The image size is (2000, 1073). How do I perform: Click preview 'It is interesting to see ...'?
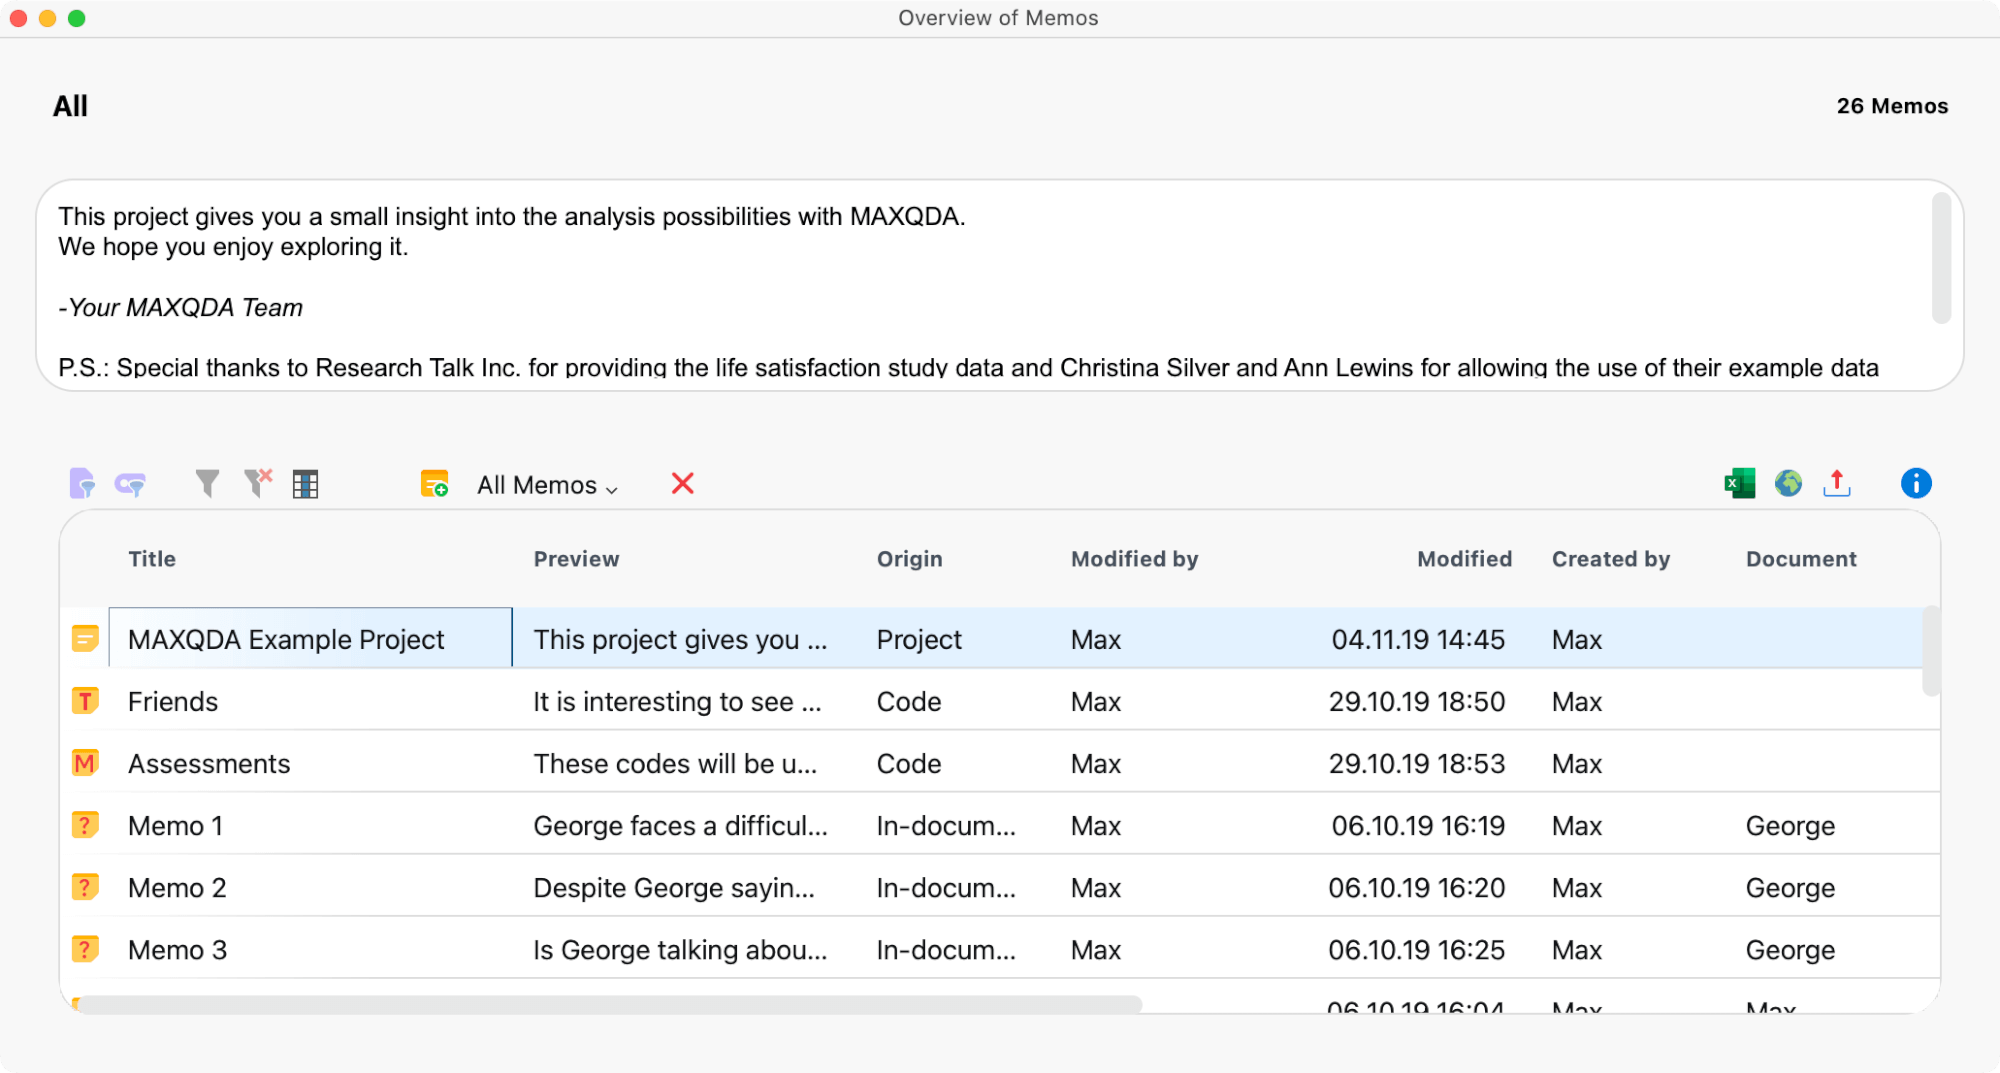tap(677, 702)
